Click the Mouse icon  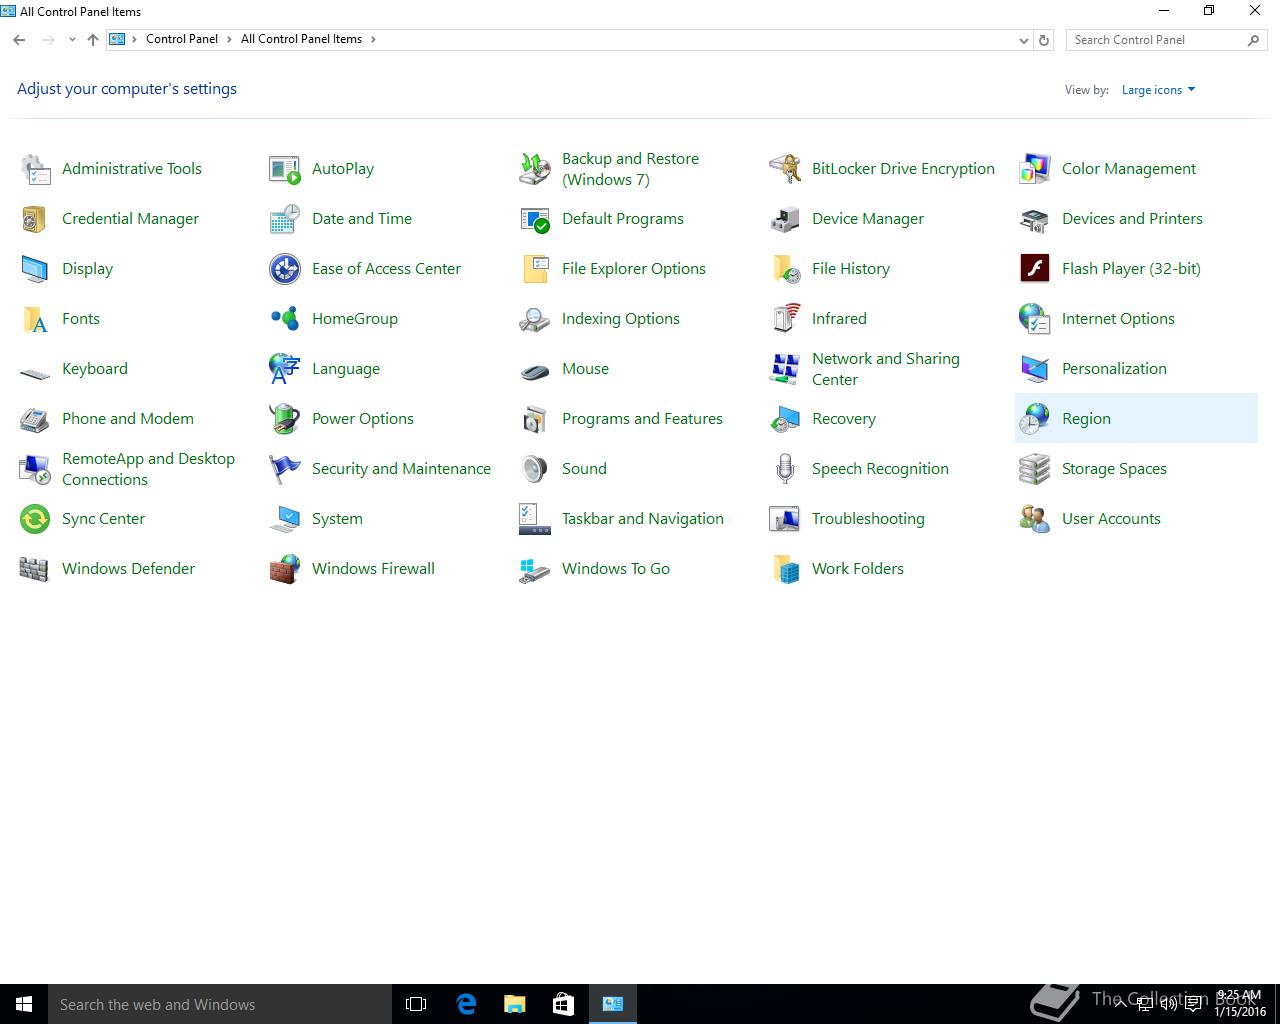[535, 369]
